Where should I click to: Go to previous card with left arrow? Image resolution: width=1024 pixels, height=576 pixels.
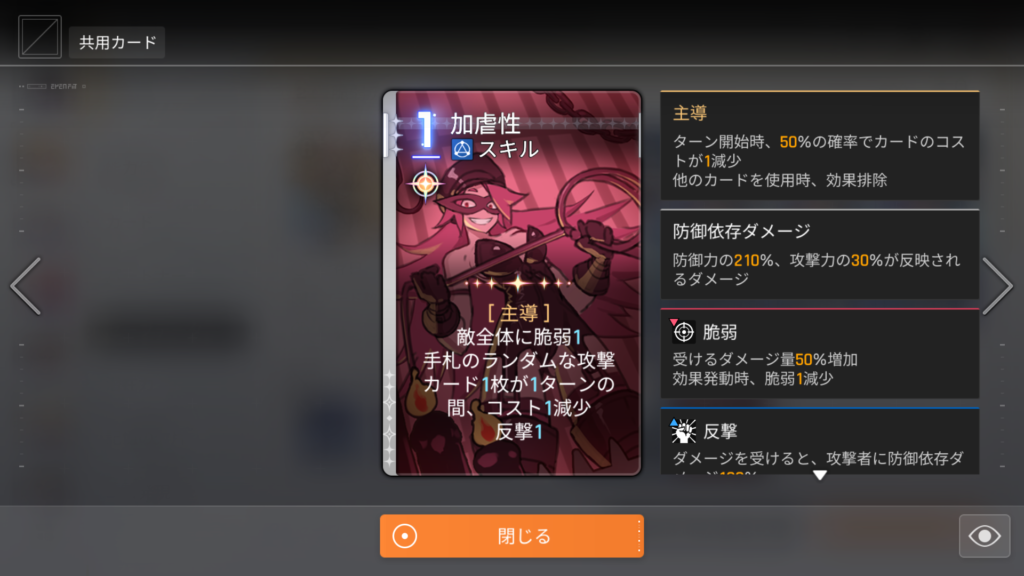click(26, 286)
